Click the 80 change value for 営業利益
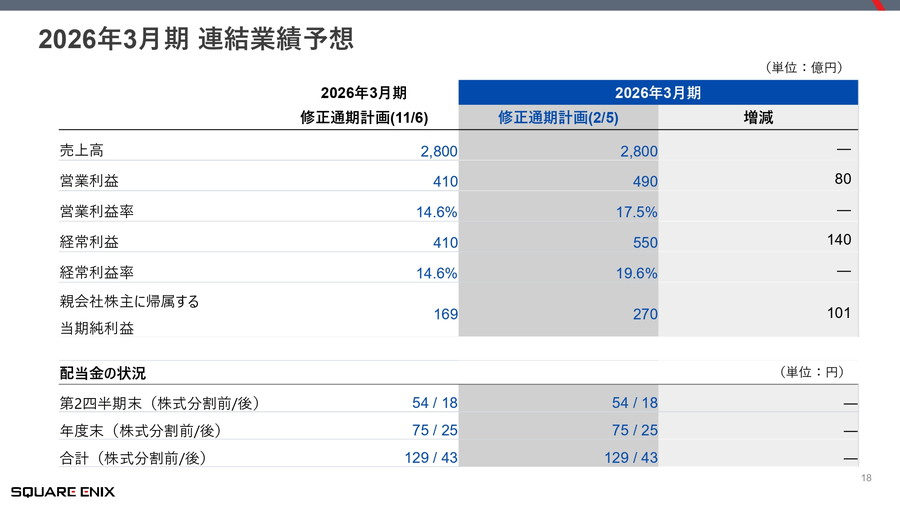900x506 pixels. click(842, 180)
